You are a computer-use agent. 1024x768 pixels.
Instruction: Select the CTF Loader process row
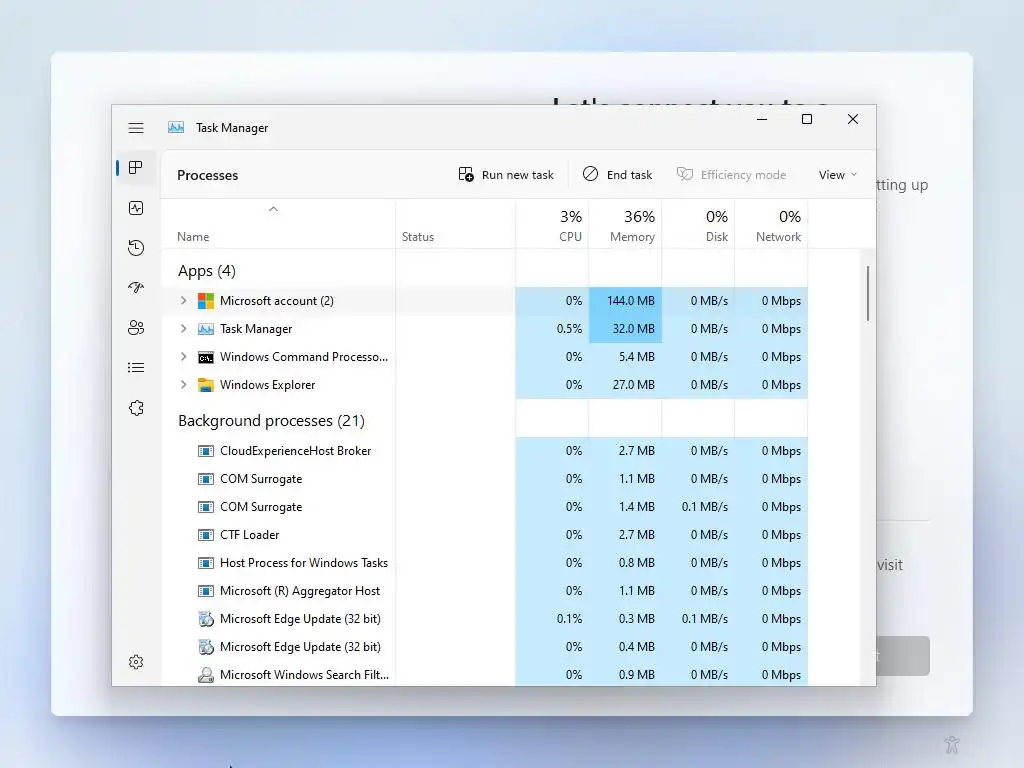coord(485,535)
